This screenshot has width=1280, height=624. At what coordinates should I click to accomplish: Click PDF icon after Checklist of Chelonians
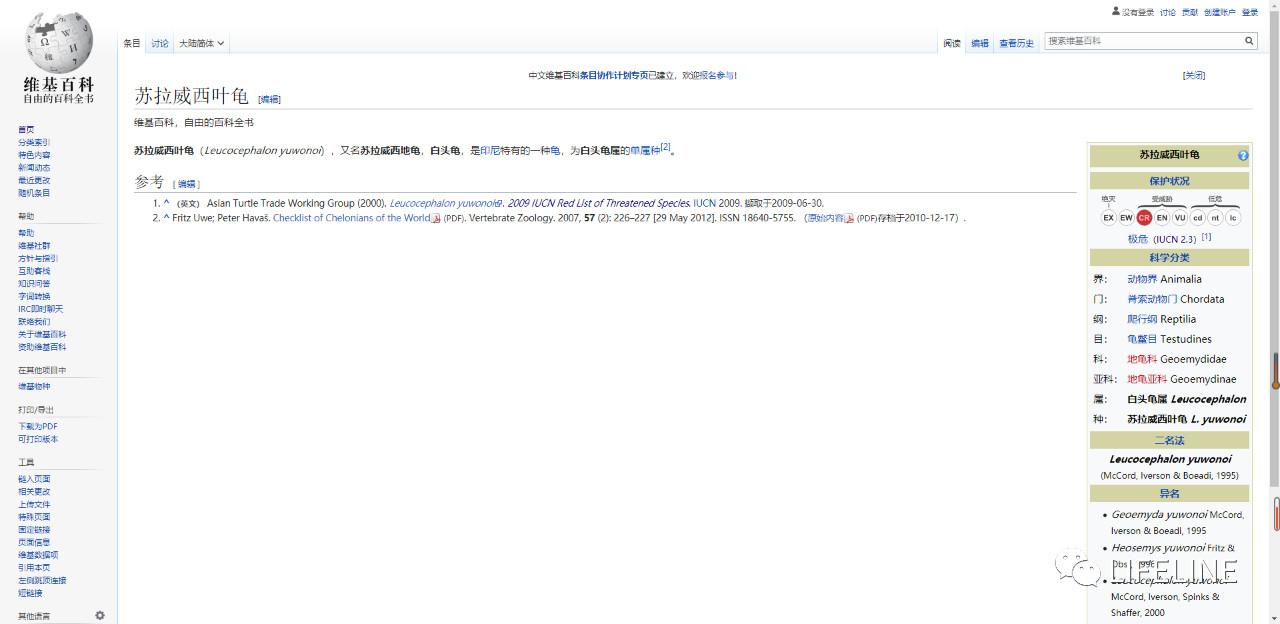pos(436,218)
